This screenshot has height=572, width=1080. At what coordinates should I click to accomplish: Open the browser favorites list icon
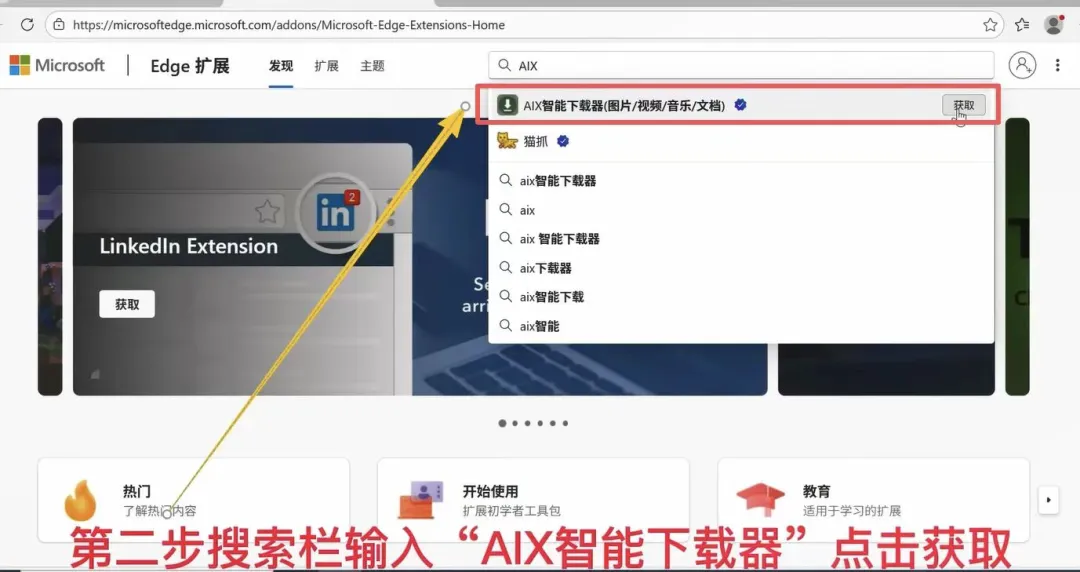tap(1022, 25)
